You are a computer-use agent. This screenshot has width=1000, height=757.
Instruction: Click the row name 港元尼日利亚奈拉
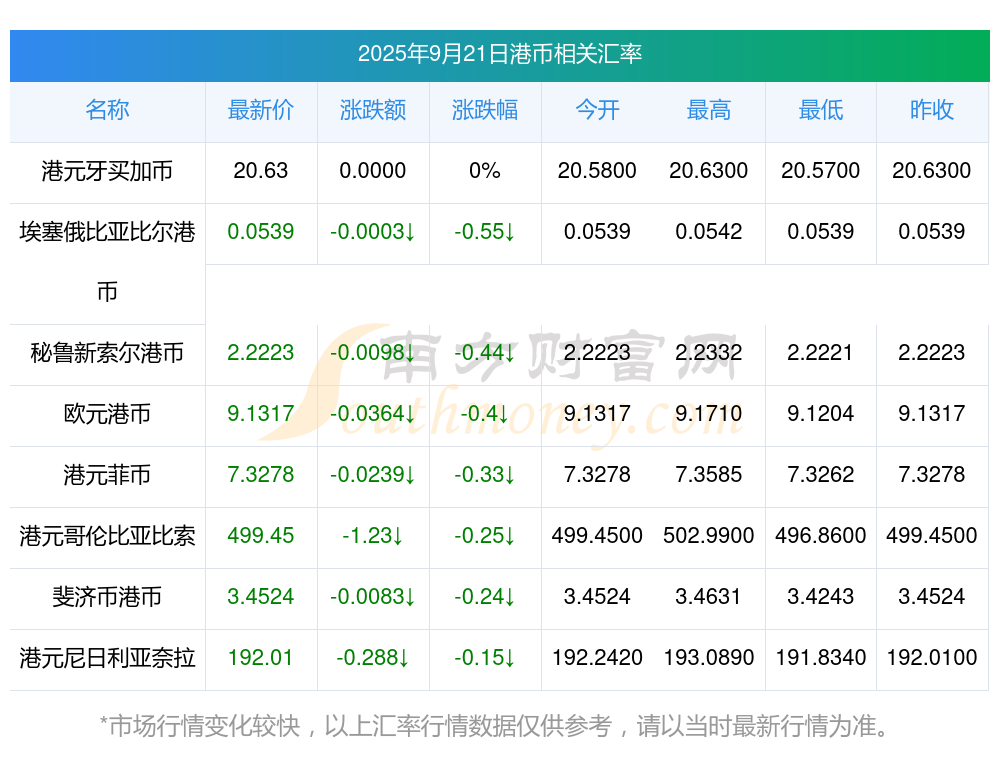107,658
